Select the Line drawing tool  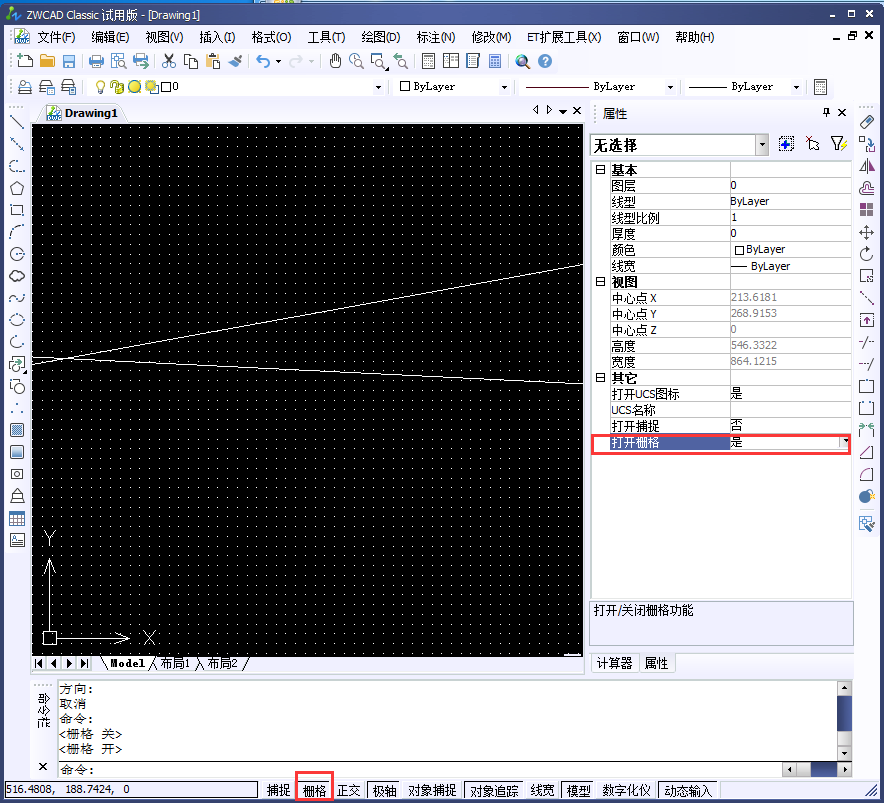coord(17,122)
